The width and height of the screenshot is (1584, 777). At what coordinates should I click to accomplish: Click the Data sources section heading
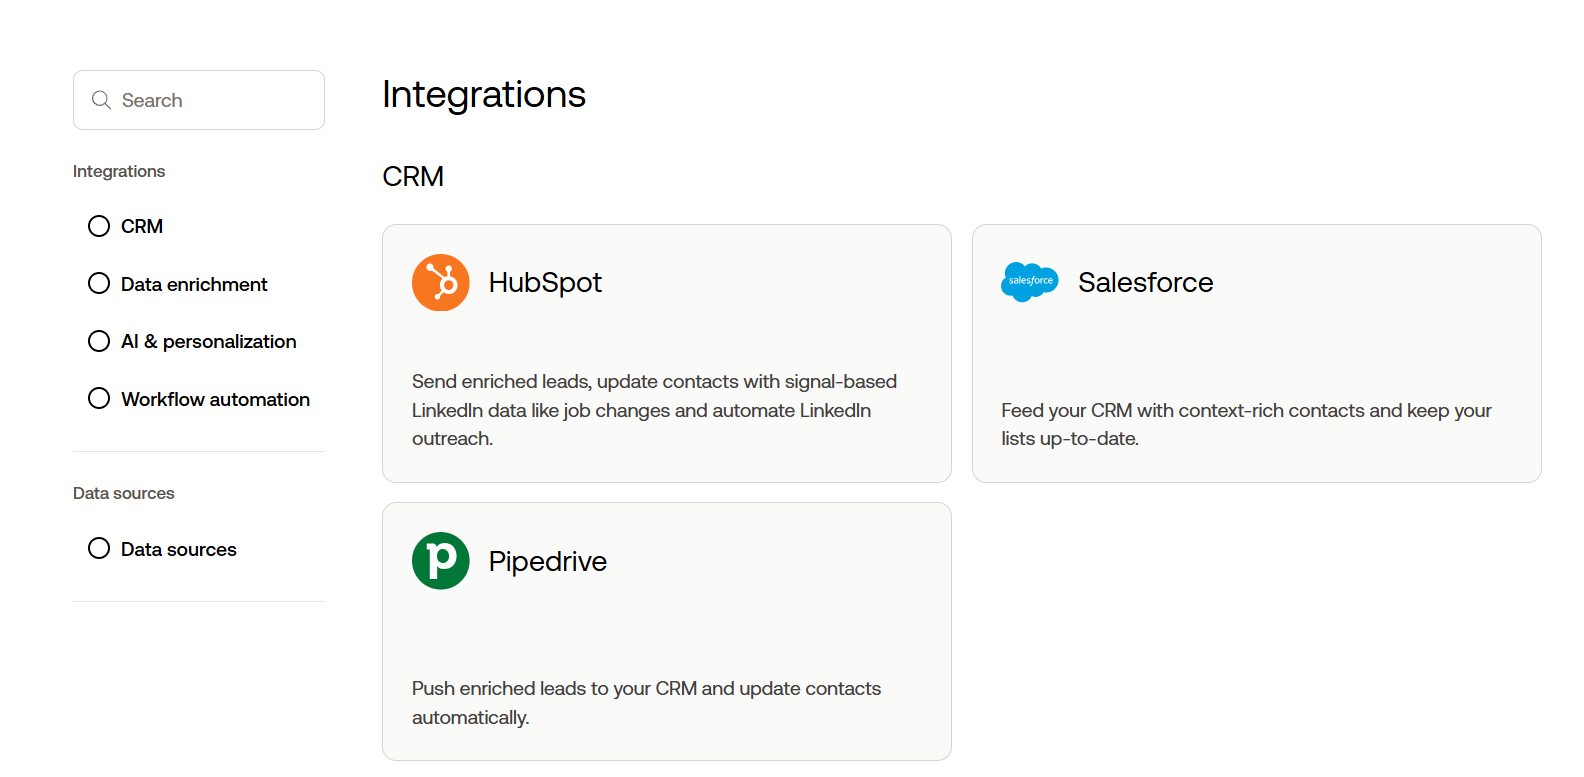pos(124,493)
